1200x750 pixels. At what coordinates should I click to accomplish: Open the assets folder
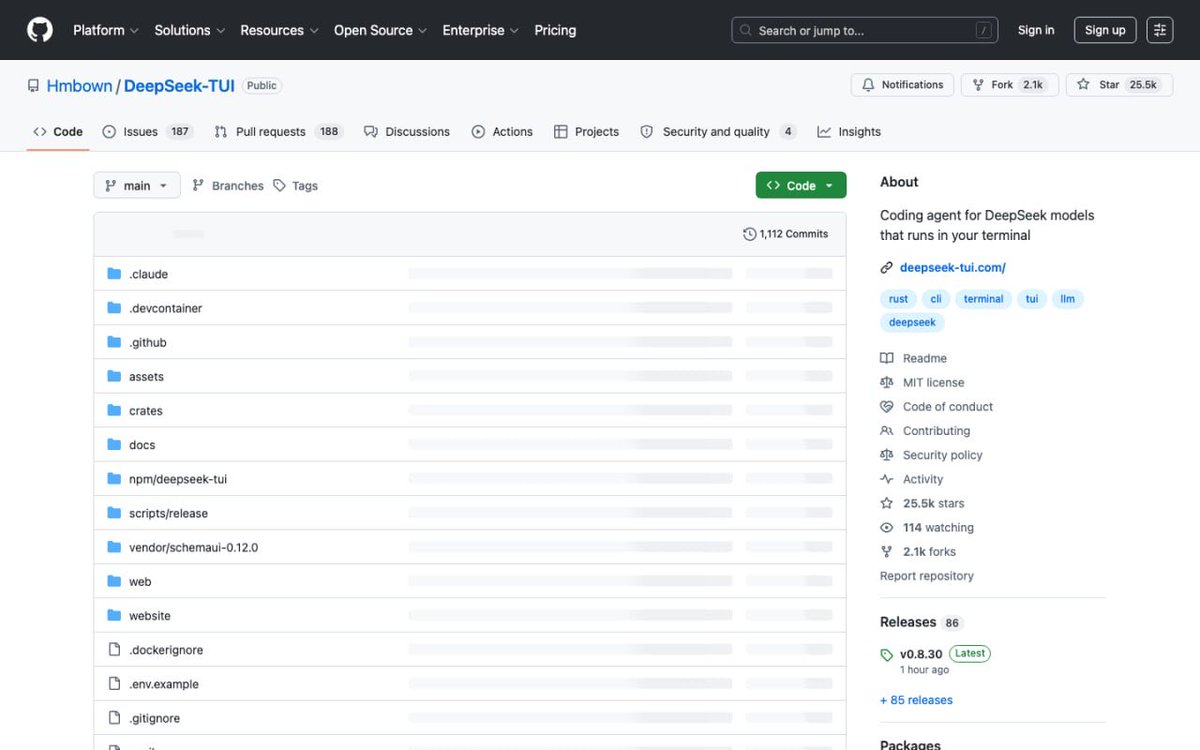[x=146, y=376]
